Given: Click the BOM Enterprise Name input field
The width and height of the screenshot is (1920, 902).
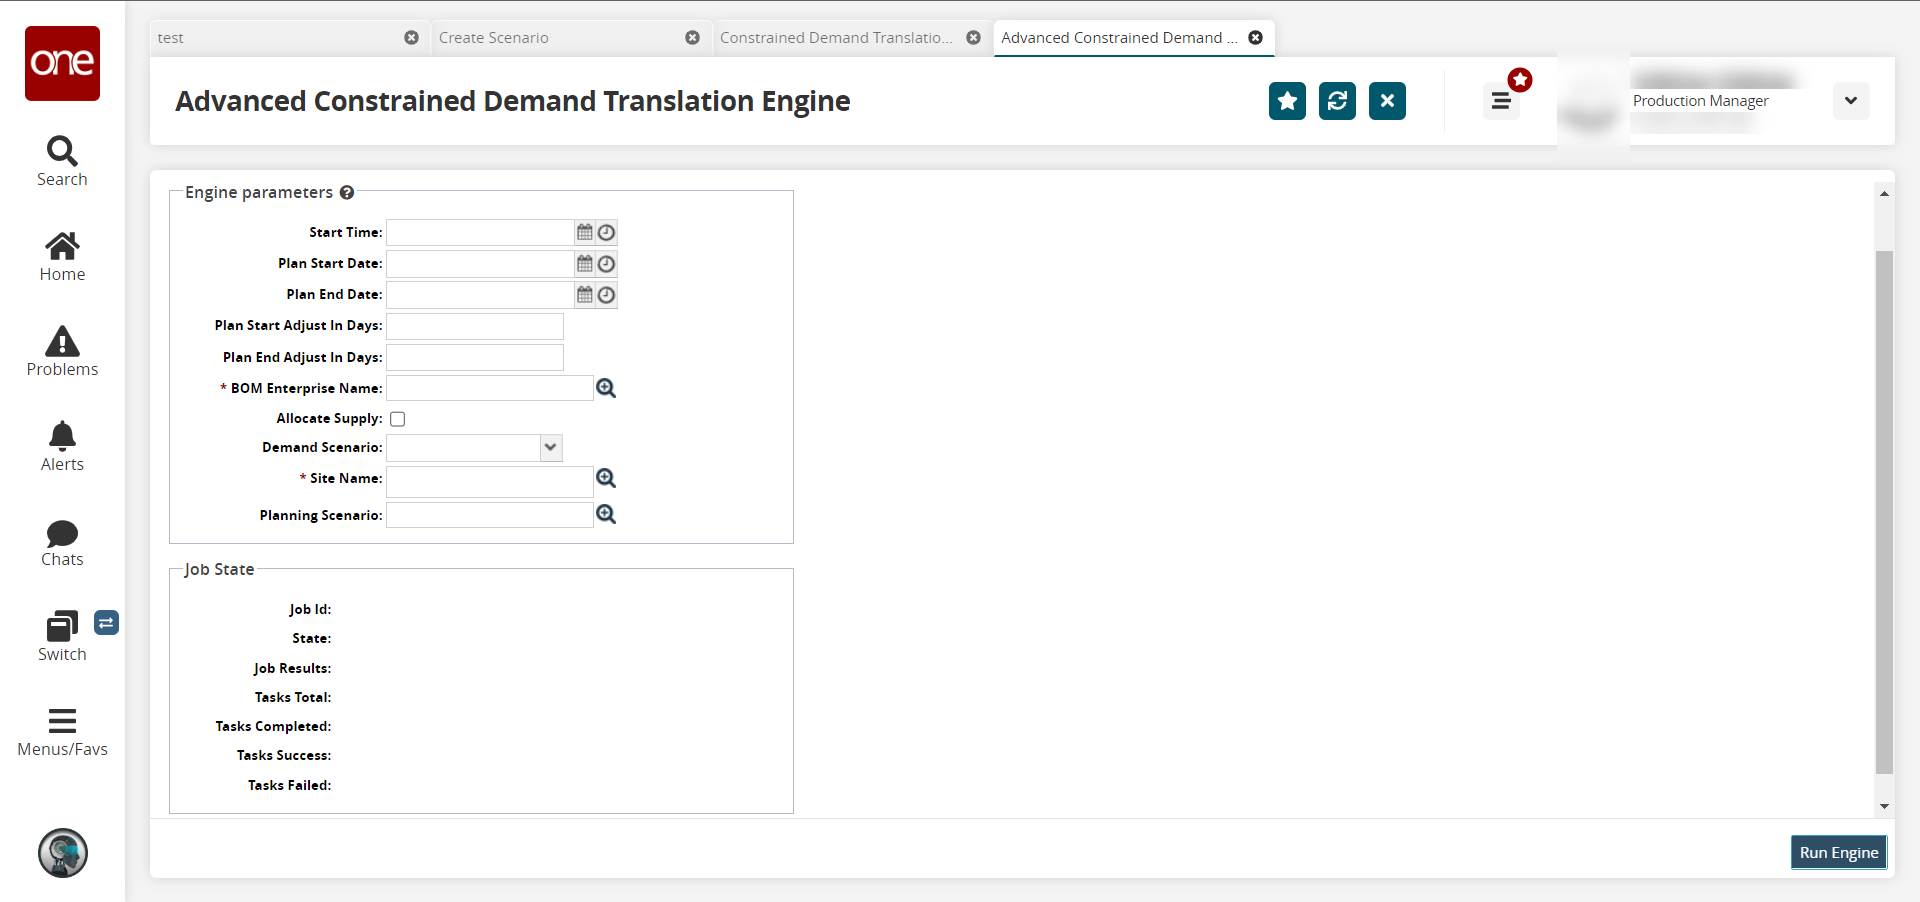Looking at the screenshot, I should (x=490, y=388).
